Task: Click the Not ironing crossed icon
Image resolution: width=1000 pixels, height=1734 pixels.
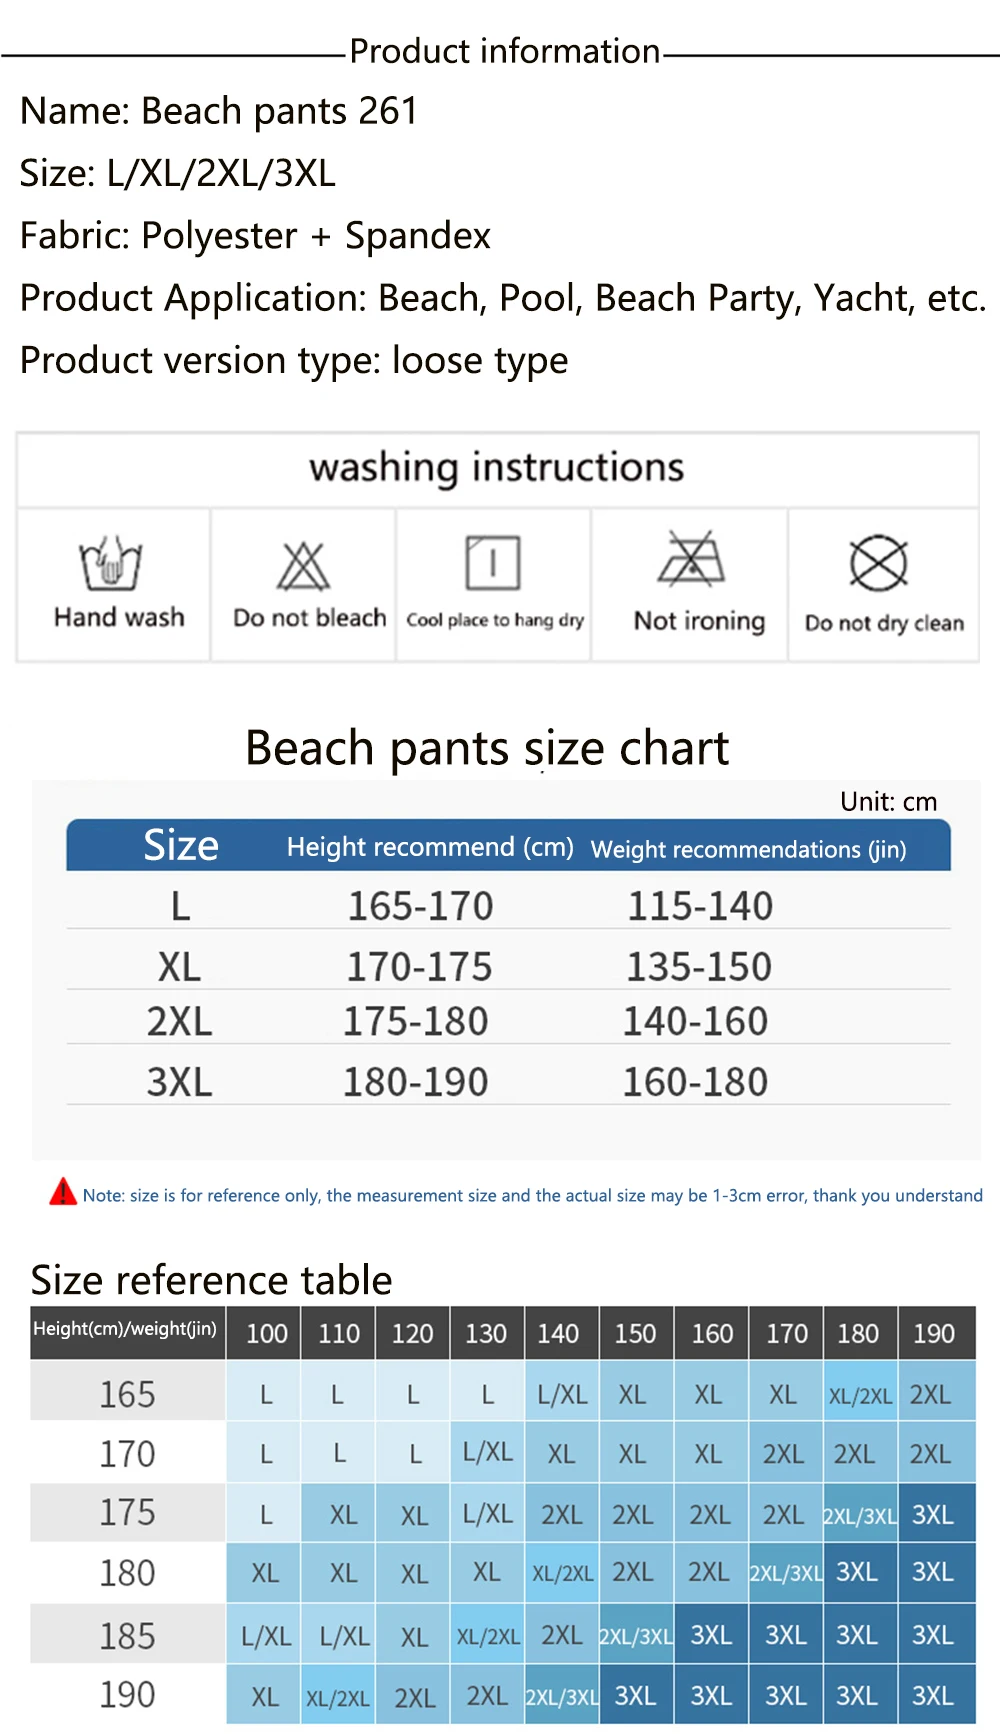Action: click(691, 558)
